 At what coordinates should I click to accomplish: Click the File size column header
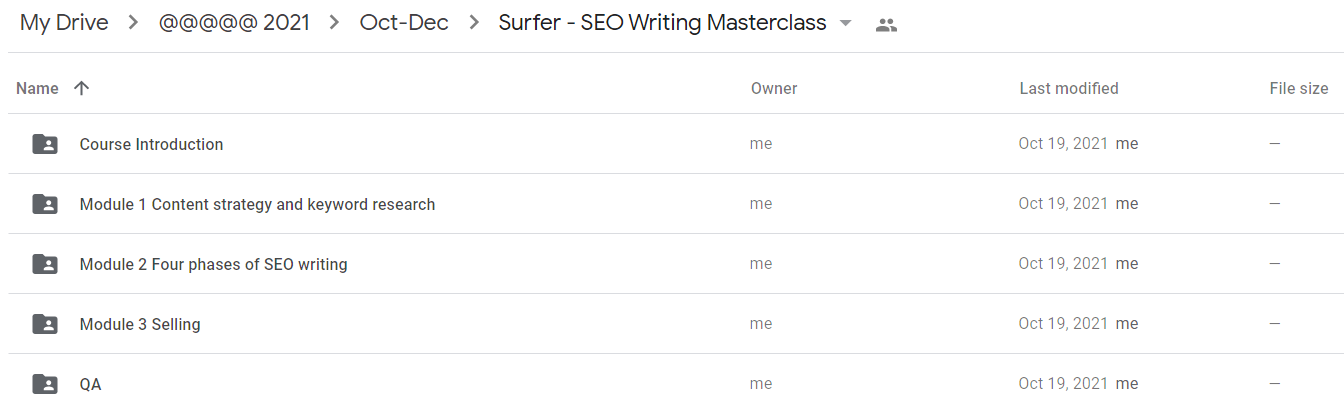pyautogui.click(x=1299, y=88)
